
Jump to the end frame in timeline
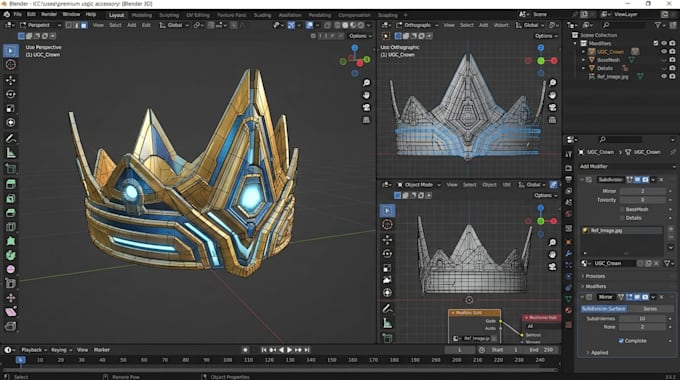tap(307, 350)
